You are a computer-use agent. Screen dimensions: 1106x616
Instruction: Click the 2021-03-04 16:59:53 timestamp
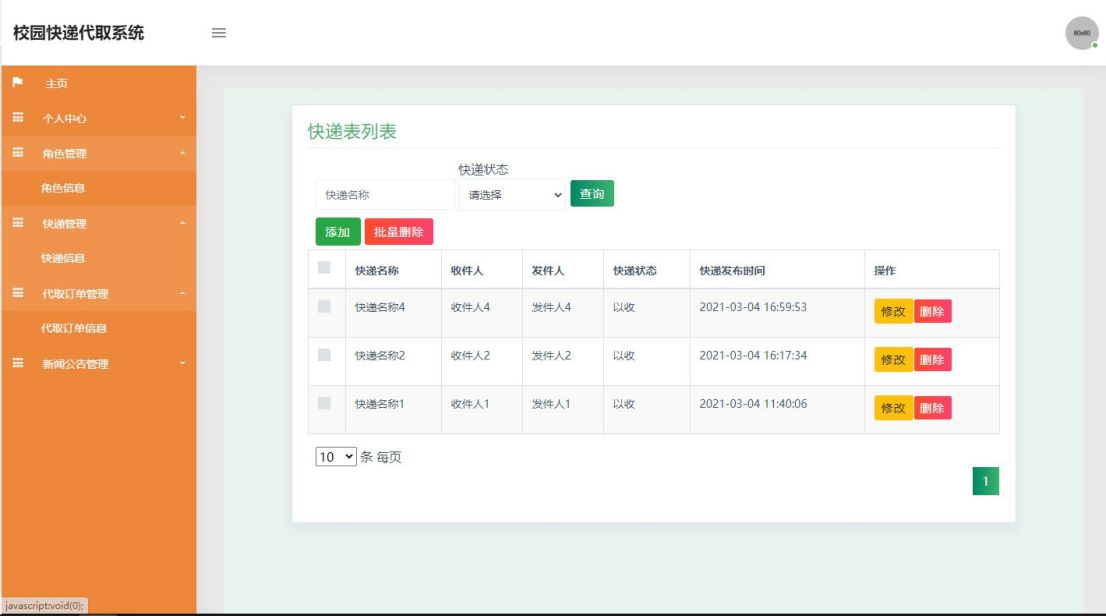point(753,307)
